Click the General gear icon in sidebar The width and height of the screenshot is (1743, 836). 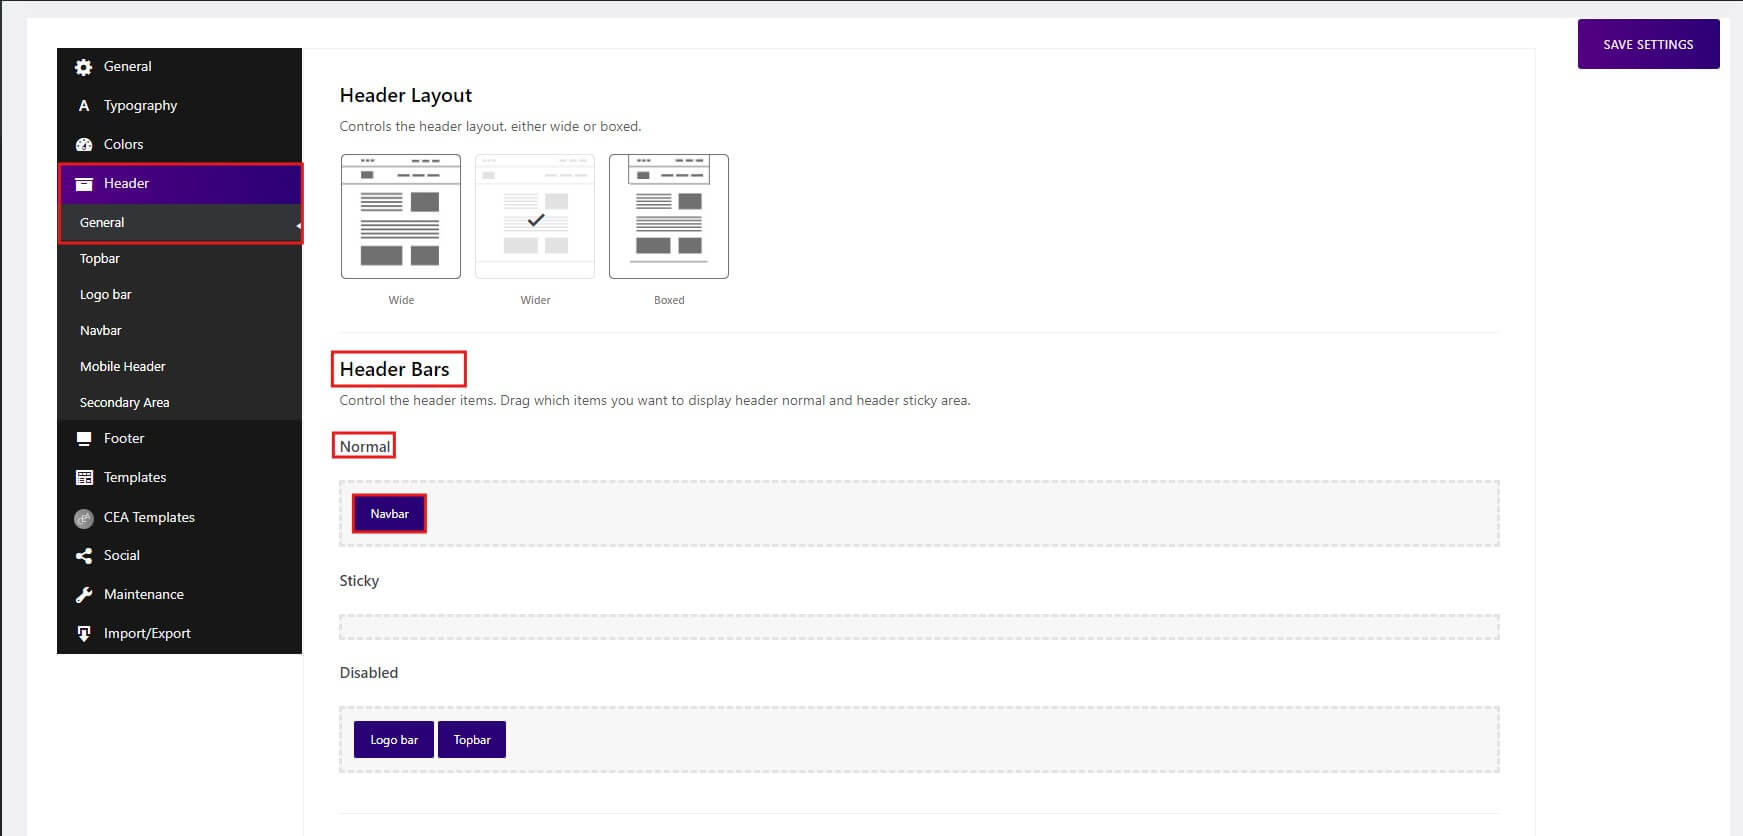tap(84, 67)
